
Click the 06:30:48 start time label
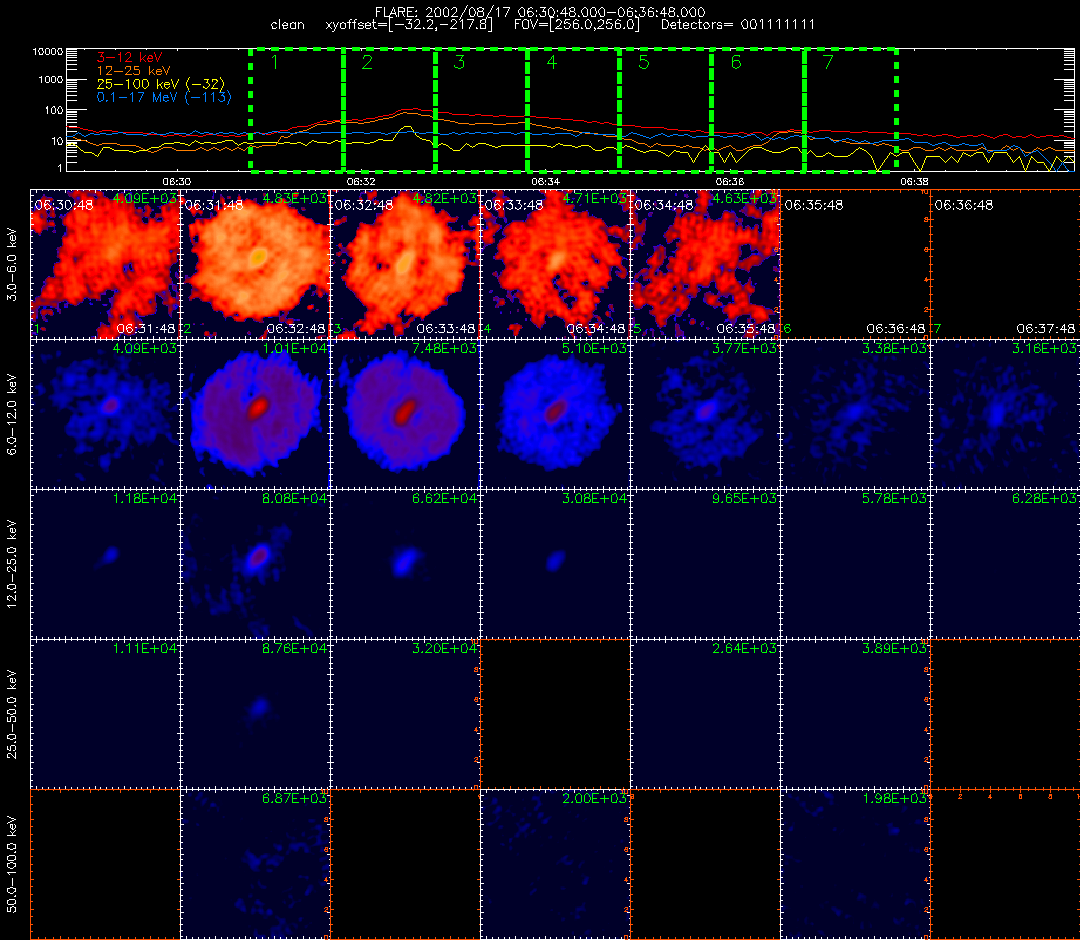(63, 205)
